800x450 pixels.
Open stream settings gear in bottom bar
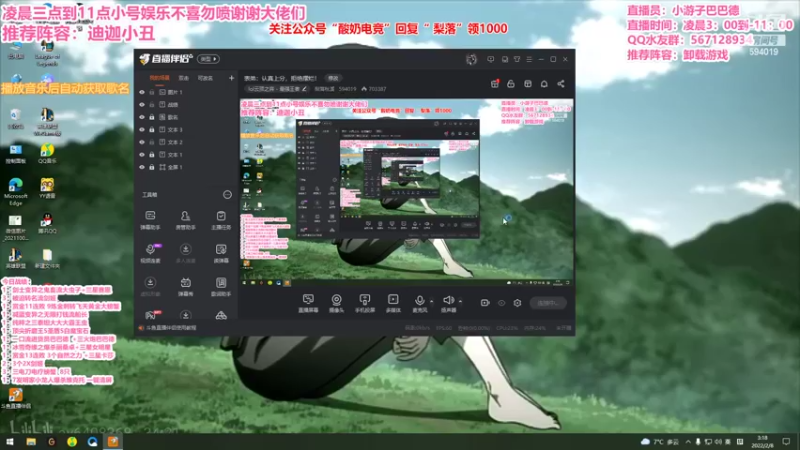point(517,303)
